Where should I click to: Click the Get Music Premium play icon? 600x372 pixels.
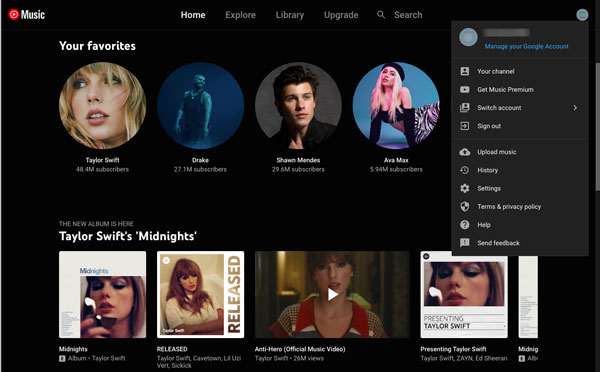click(465, 90)
